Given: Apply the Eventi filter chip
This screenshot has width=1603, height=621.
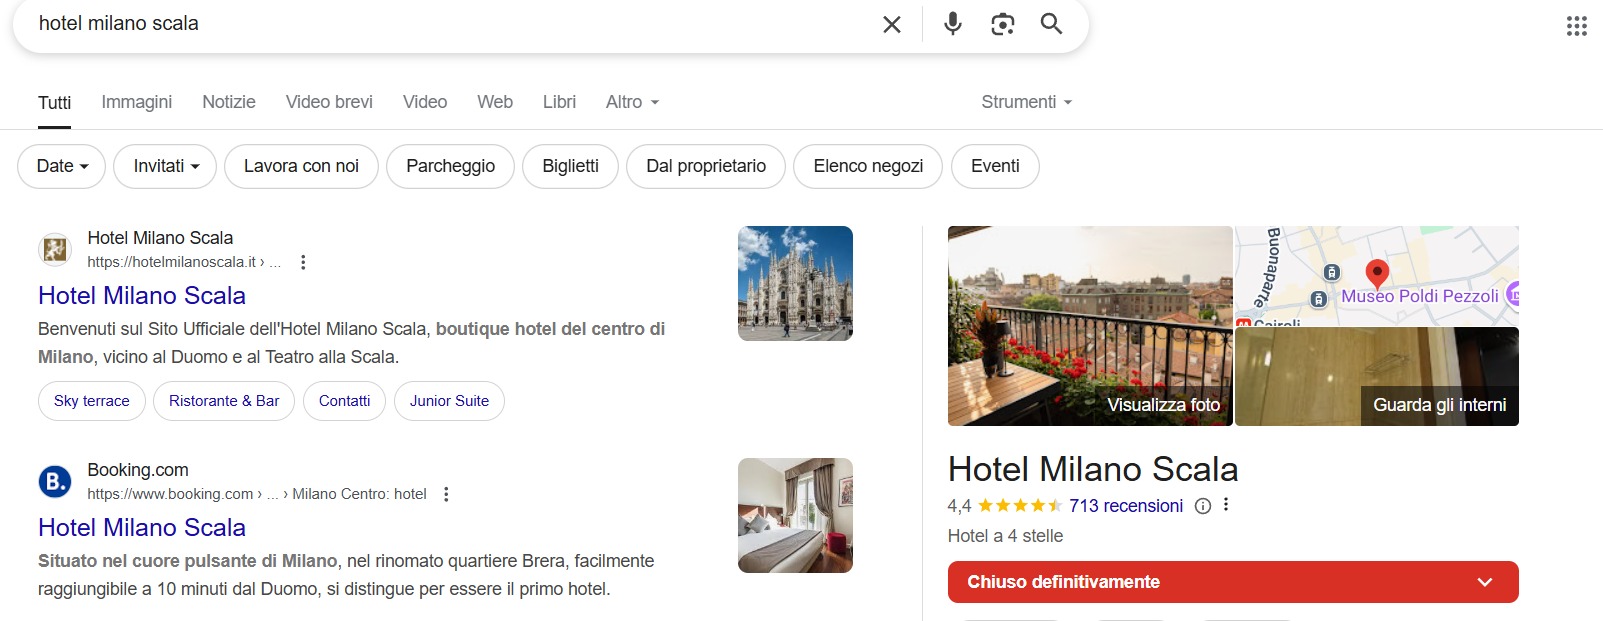Looking at the screenshot, I should point(995,166).
